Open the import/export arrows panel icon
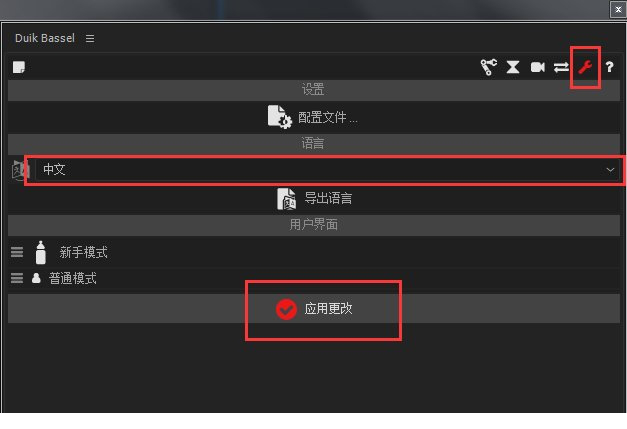Screen dimensions: 627x429 click(561, 67)
